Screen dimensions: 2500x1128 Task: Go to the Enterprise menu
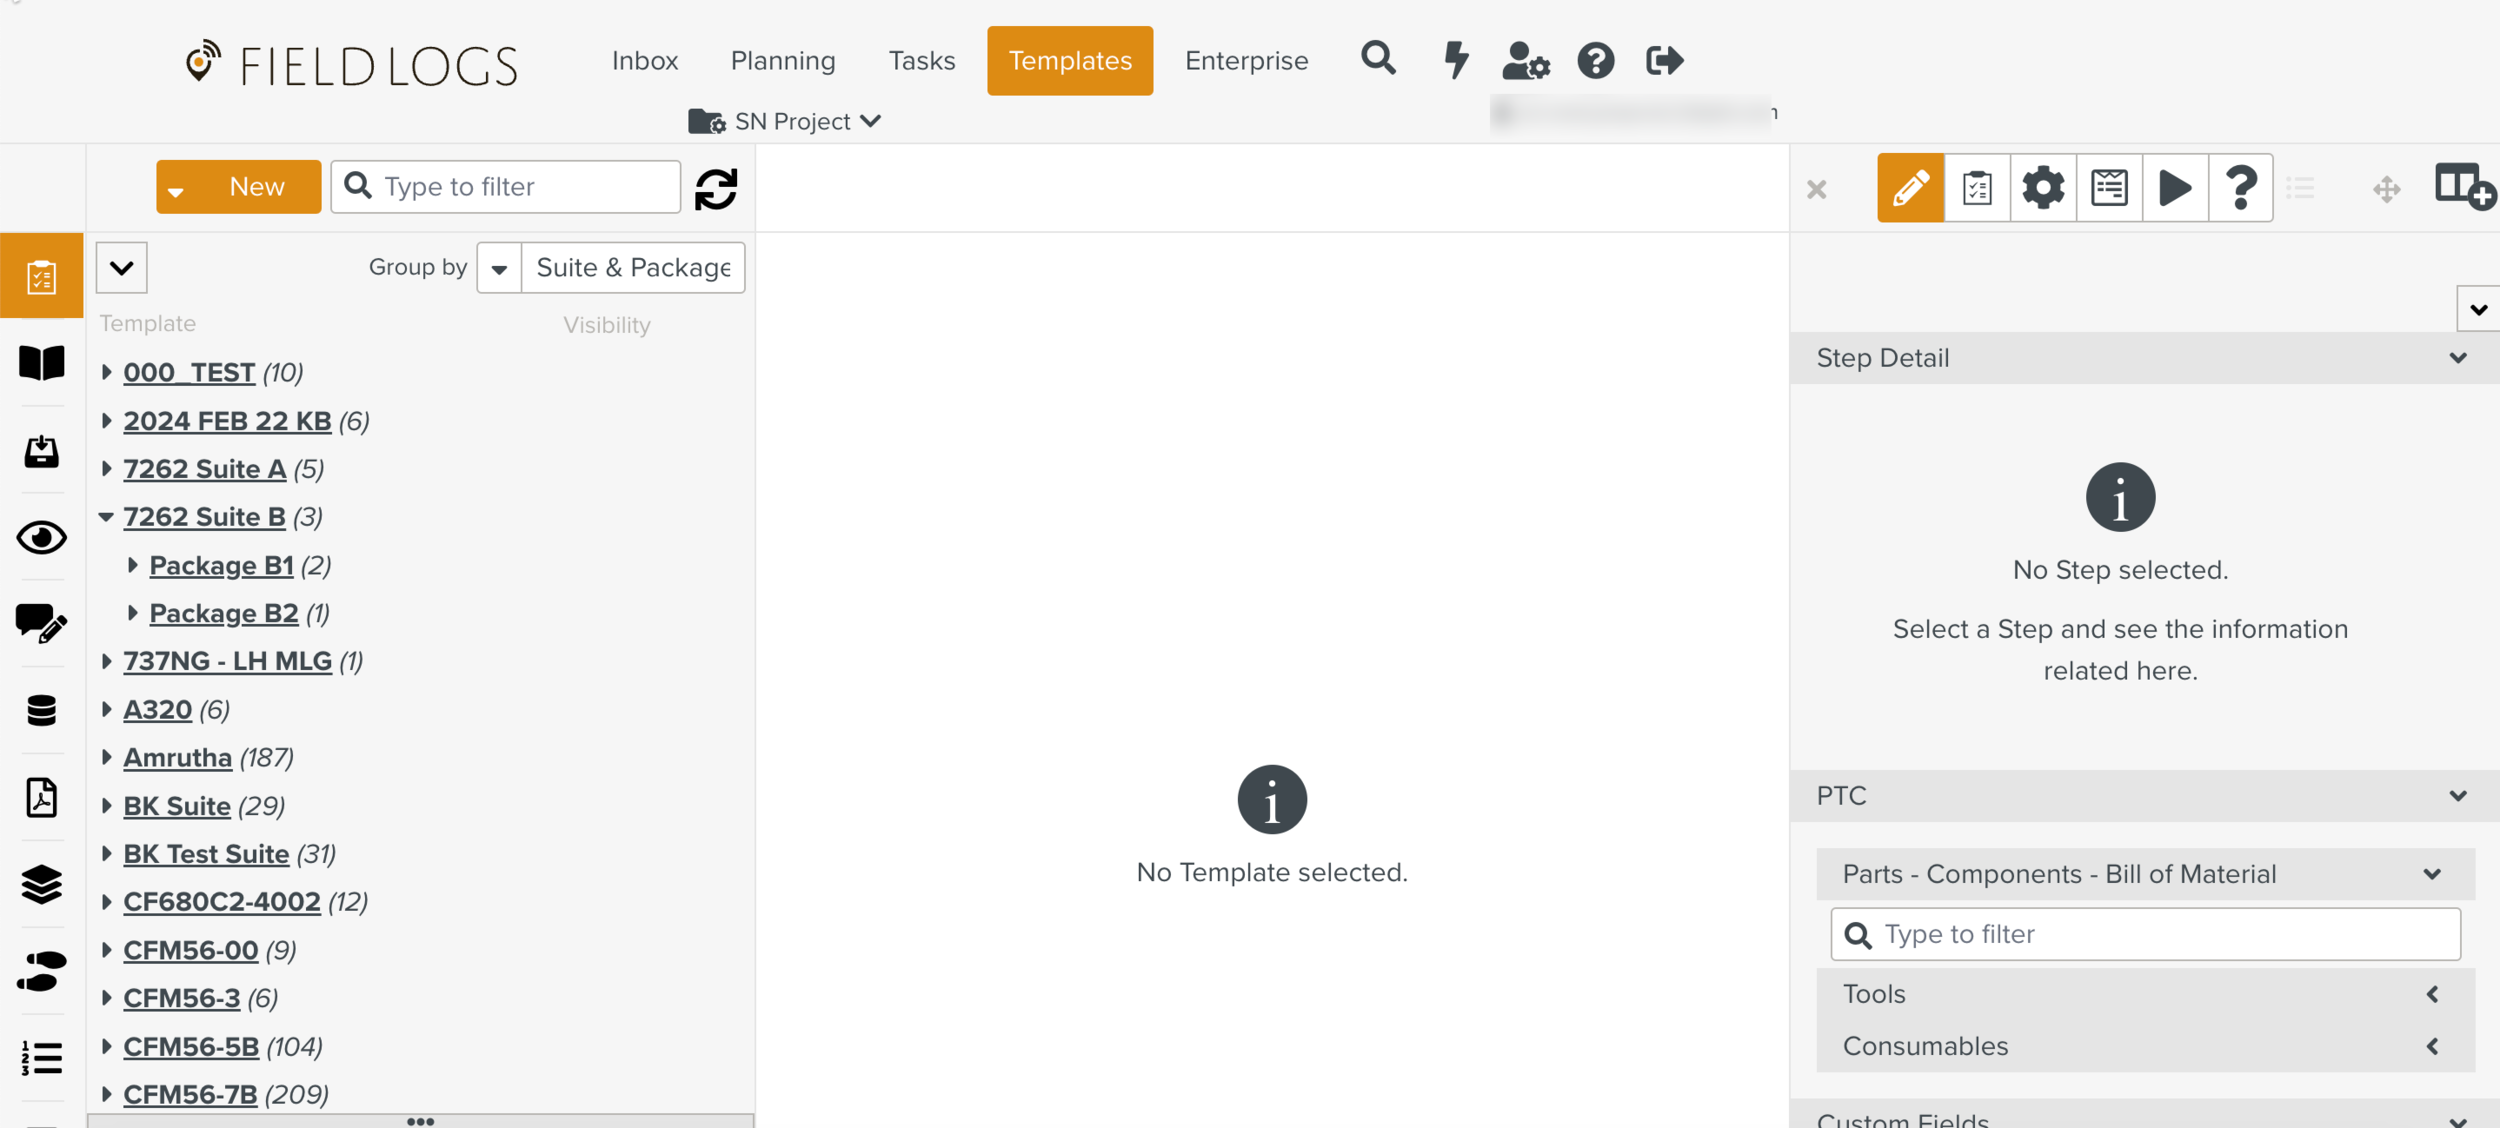click(1246, 60)
